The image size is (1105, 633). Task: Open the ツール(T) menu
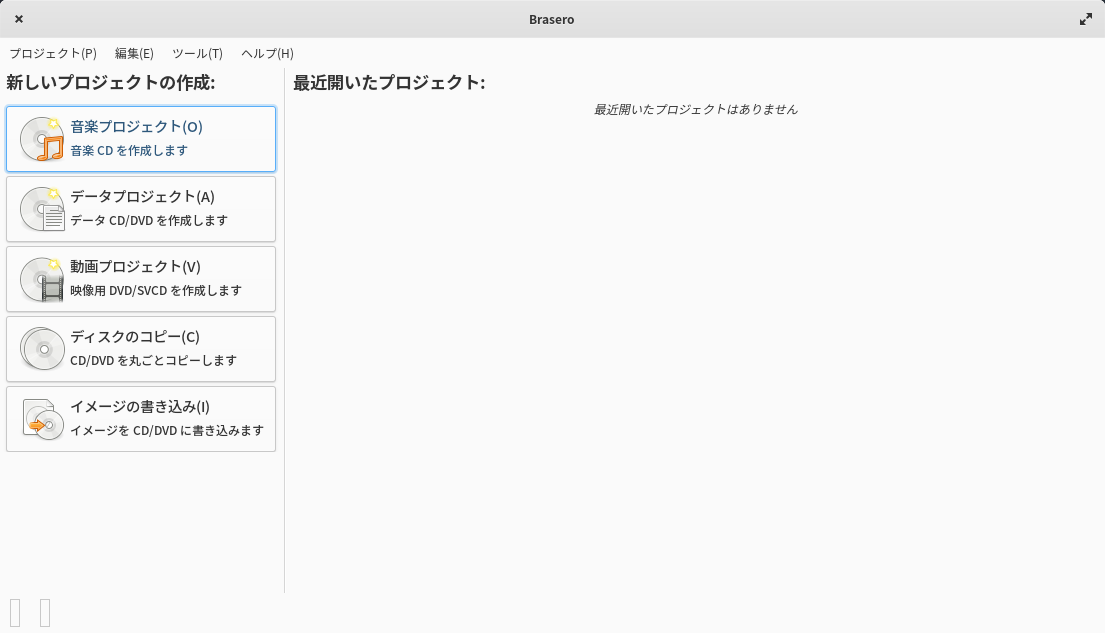click(197, 54)
